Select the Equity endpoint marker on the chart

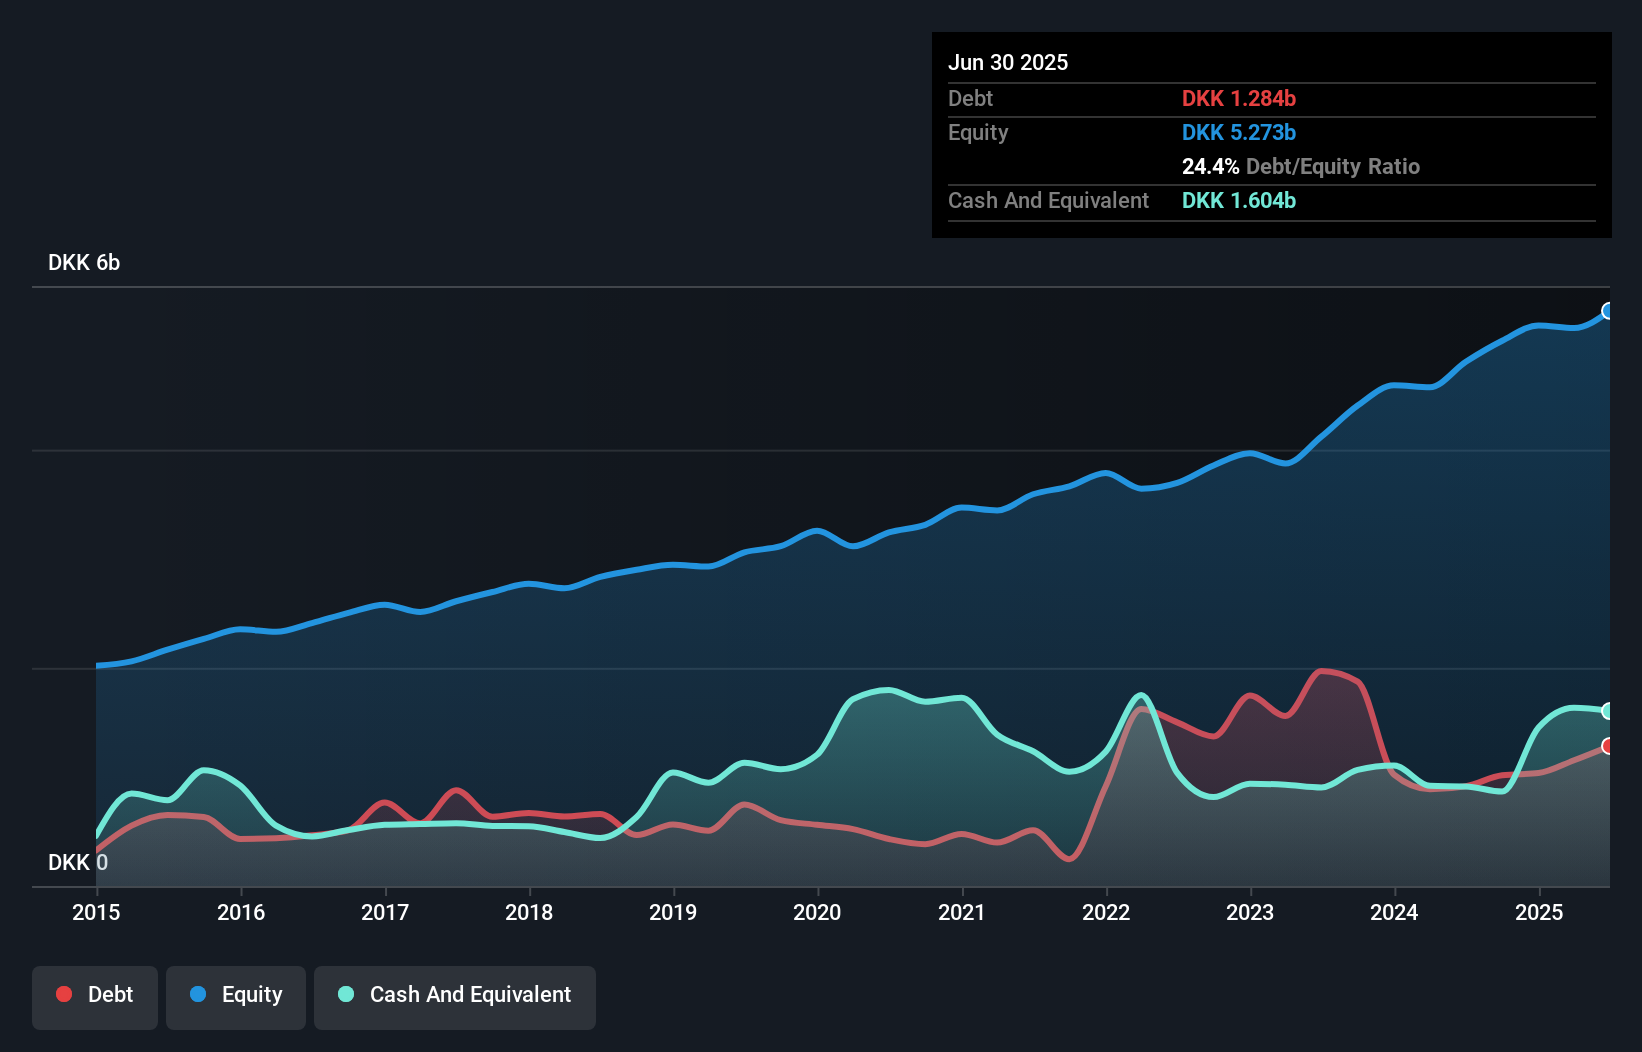[x=1608, y=311]
